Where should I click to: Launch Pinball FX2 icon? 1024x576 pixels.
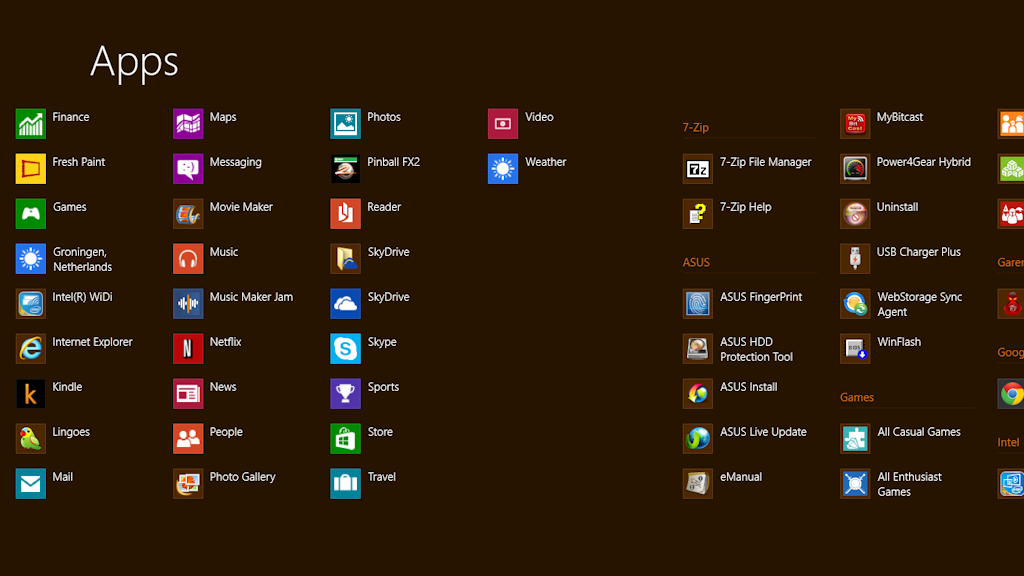[x=345, y=168]
